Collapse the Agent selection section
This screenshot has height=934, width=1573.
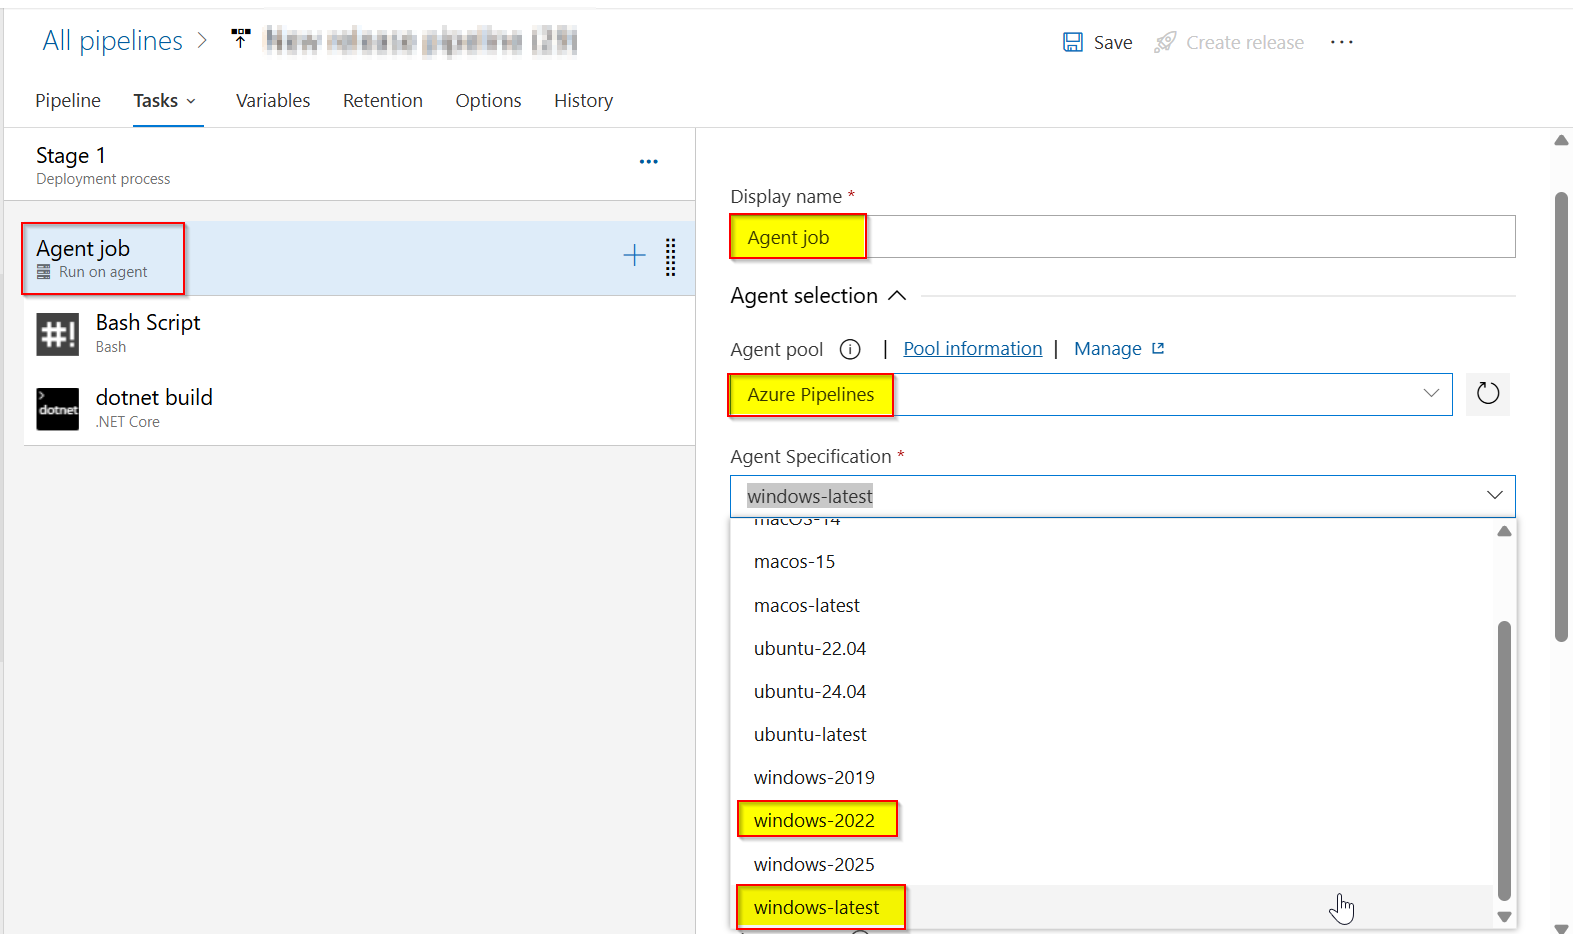click(897, 295)
